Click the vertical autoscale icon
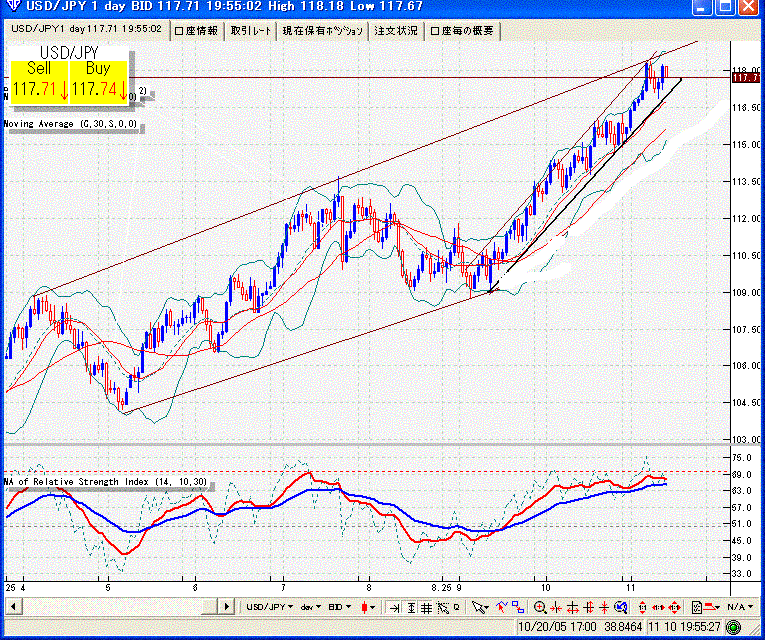The width and height of the screenshot is (767, 642). (x=412, y=607)
